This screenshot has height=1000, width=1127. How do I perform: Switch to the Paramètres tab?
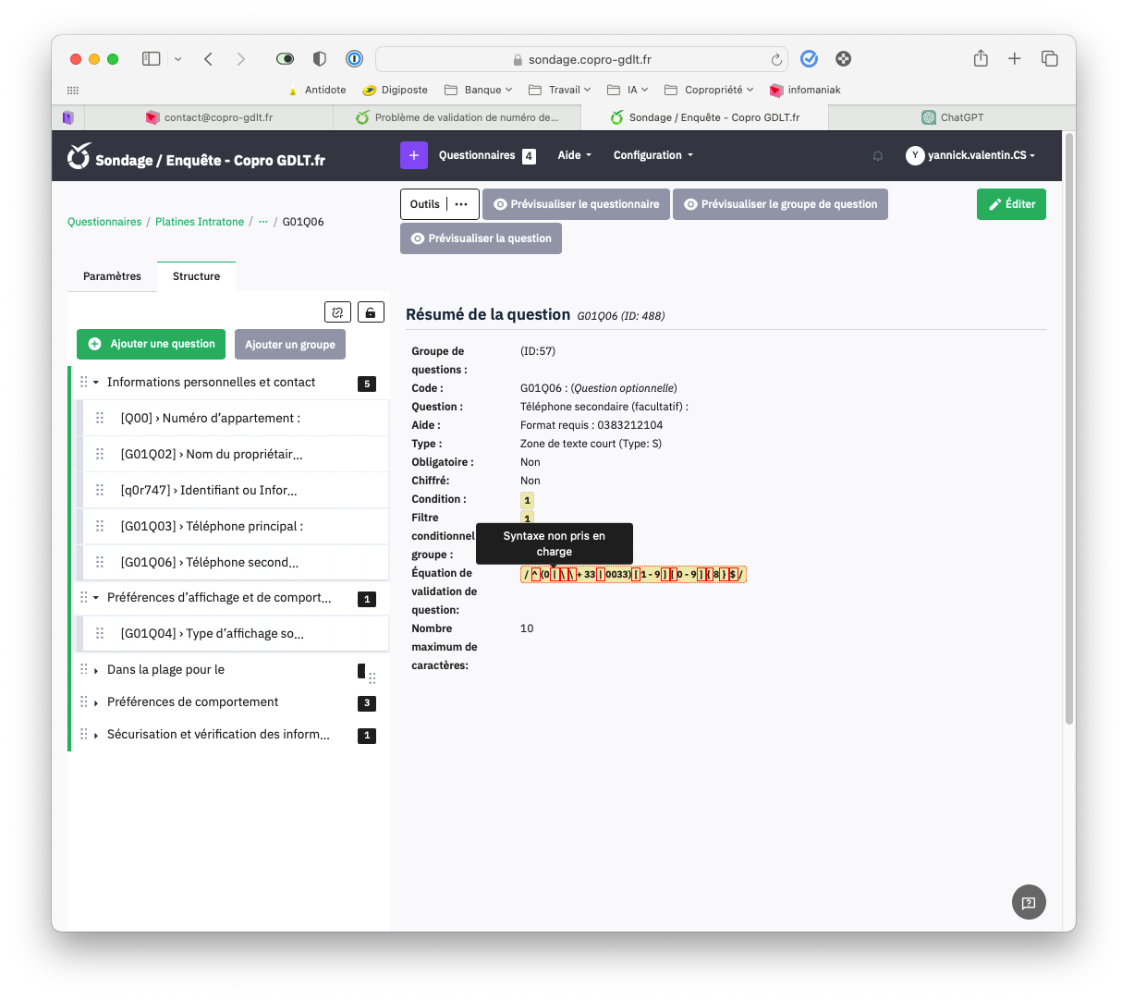pos(112,276)
